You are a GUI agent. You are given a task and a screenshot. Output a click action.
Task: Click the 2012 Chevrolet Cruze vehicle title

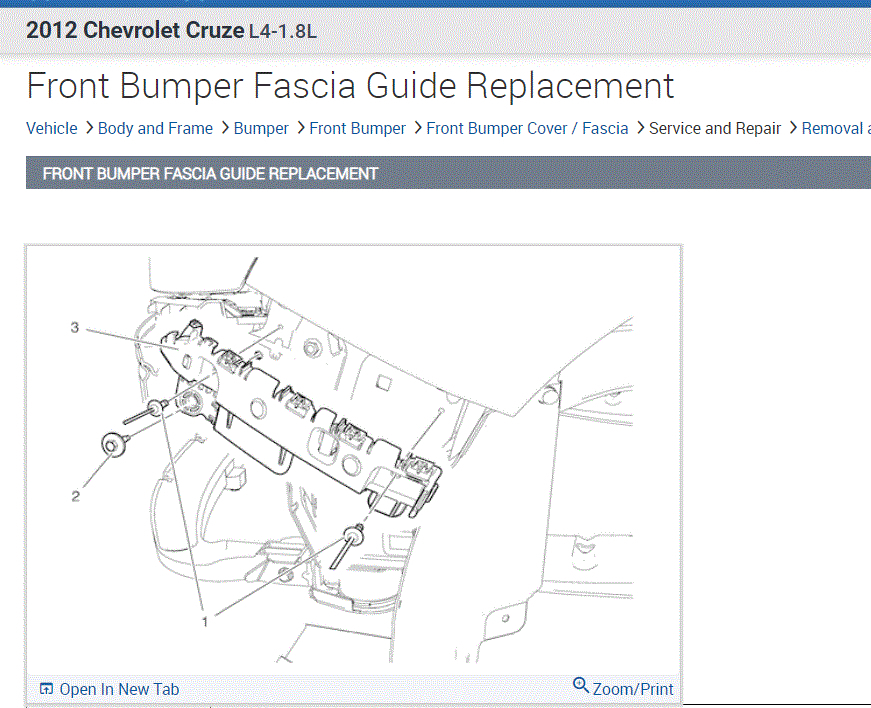pyautogui.click(x=135, y=30)
